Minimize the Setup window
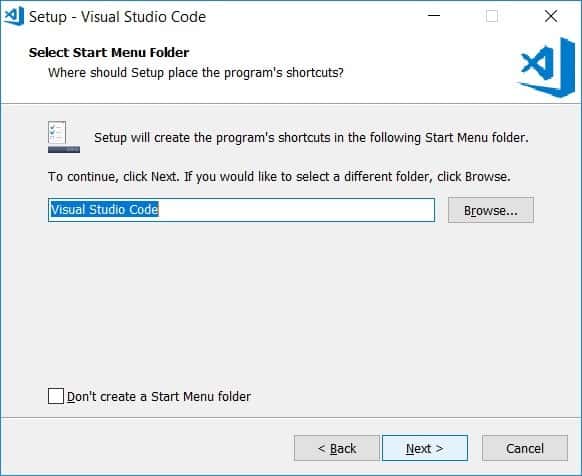 434,16
